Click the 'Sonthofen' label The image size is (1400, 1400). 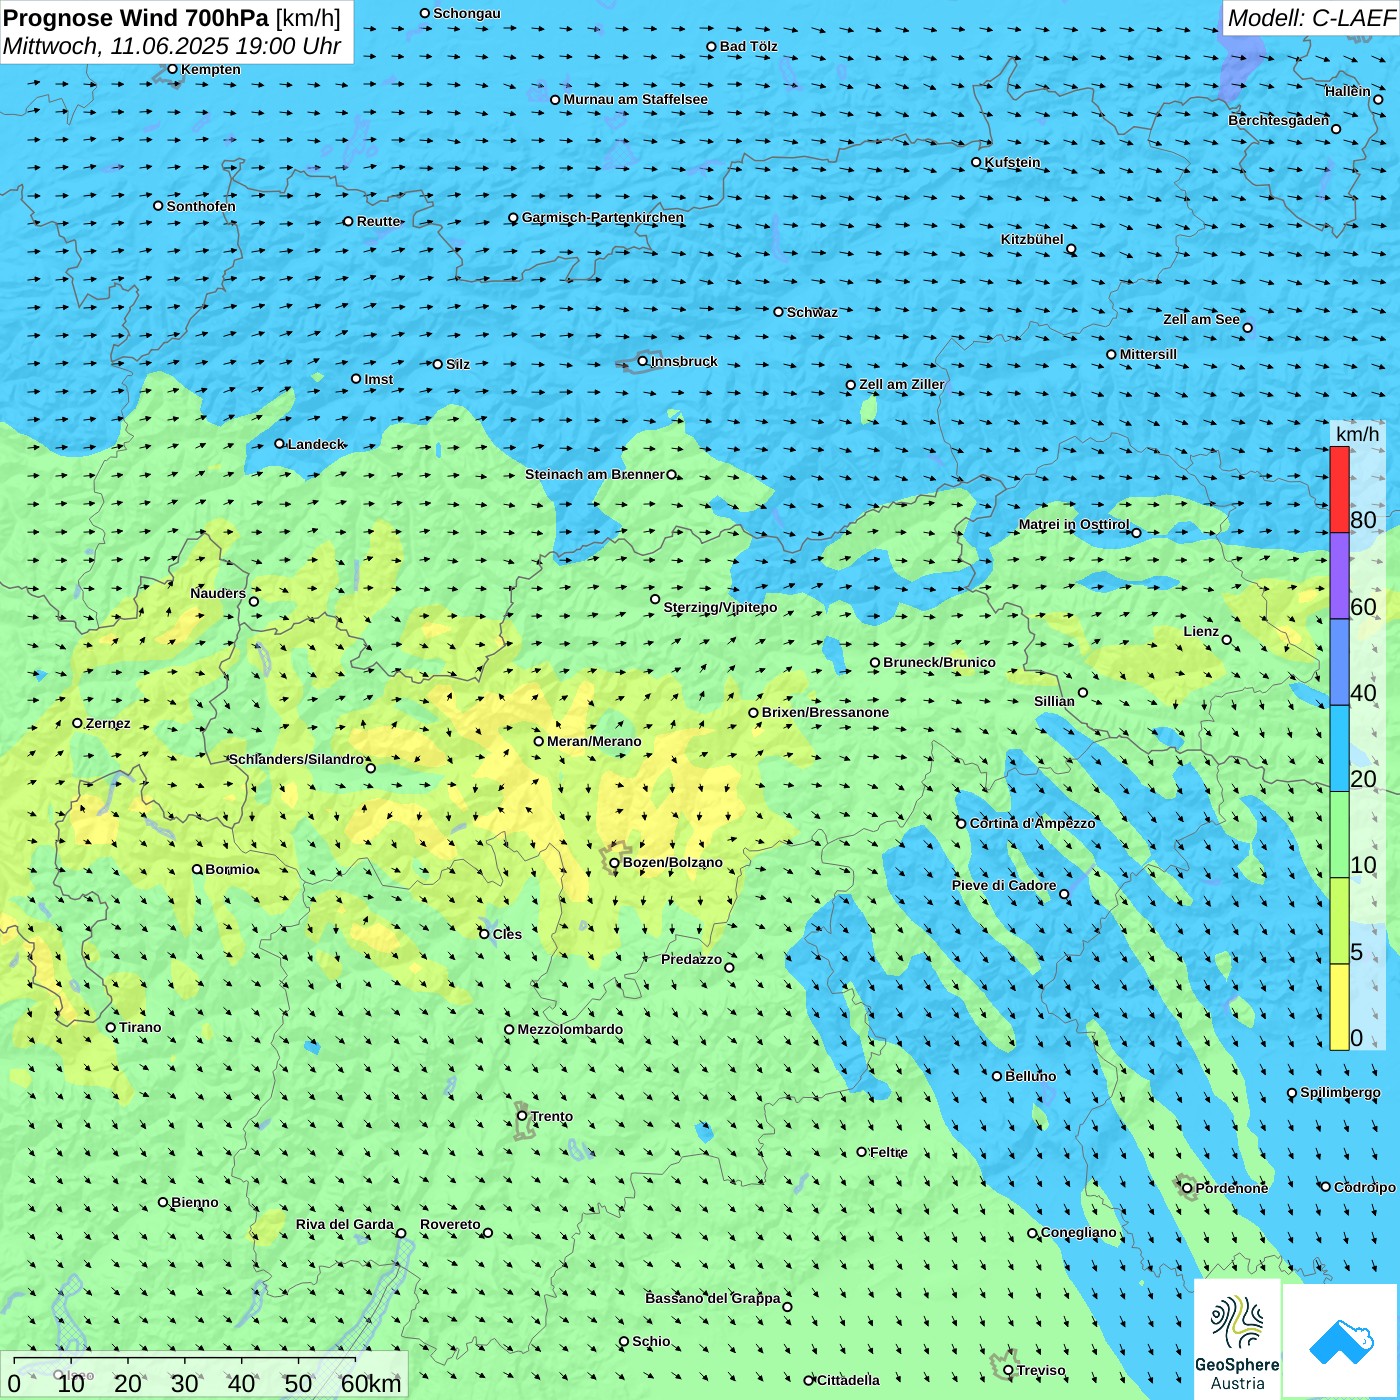coord(201,206)
